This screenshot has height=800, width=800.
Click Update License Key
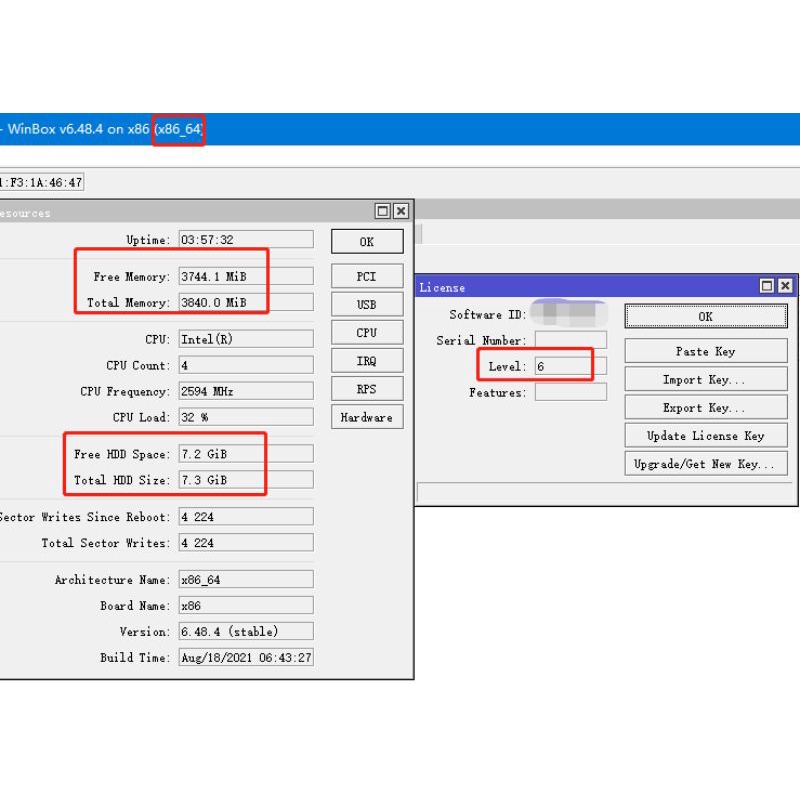coord(706,436)
